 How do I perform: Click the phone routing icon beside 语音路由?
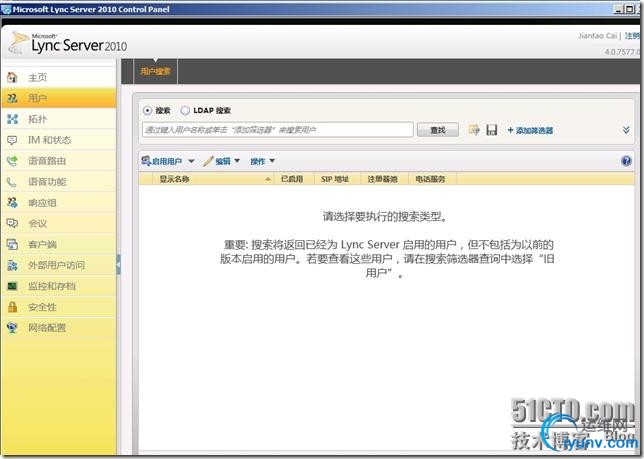12,161
